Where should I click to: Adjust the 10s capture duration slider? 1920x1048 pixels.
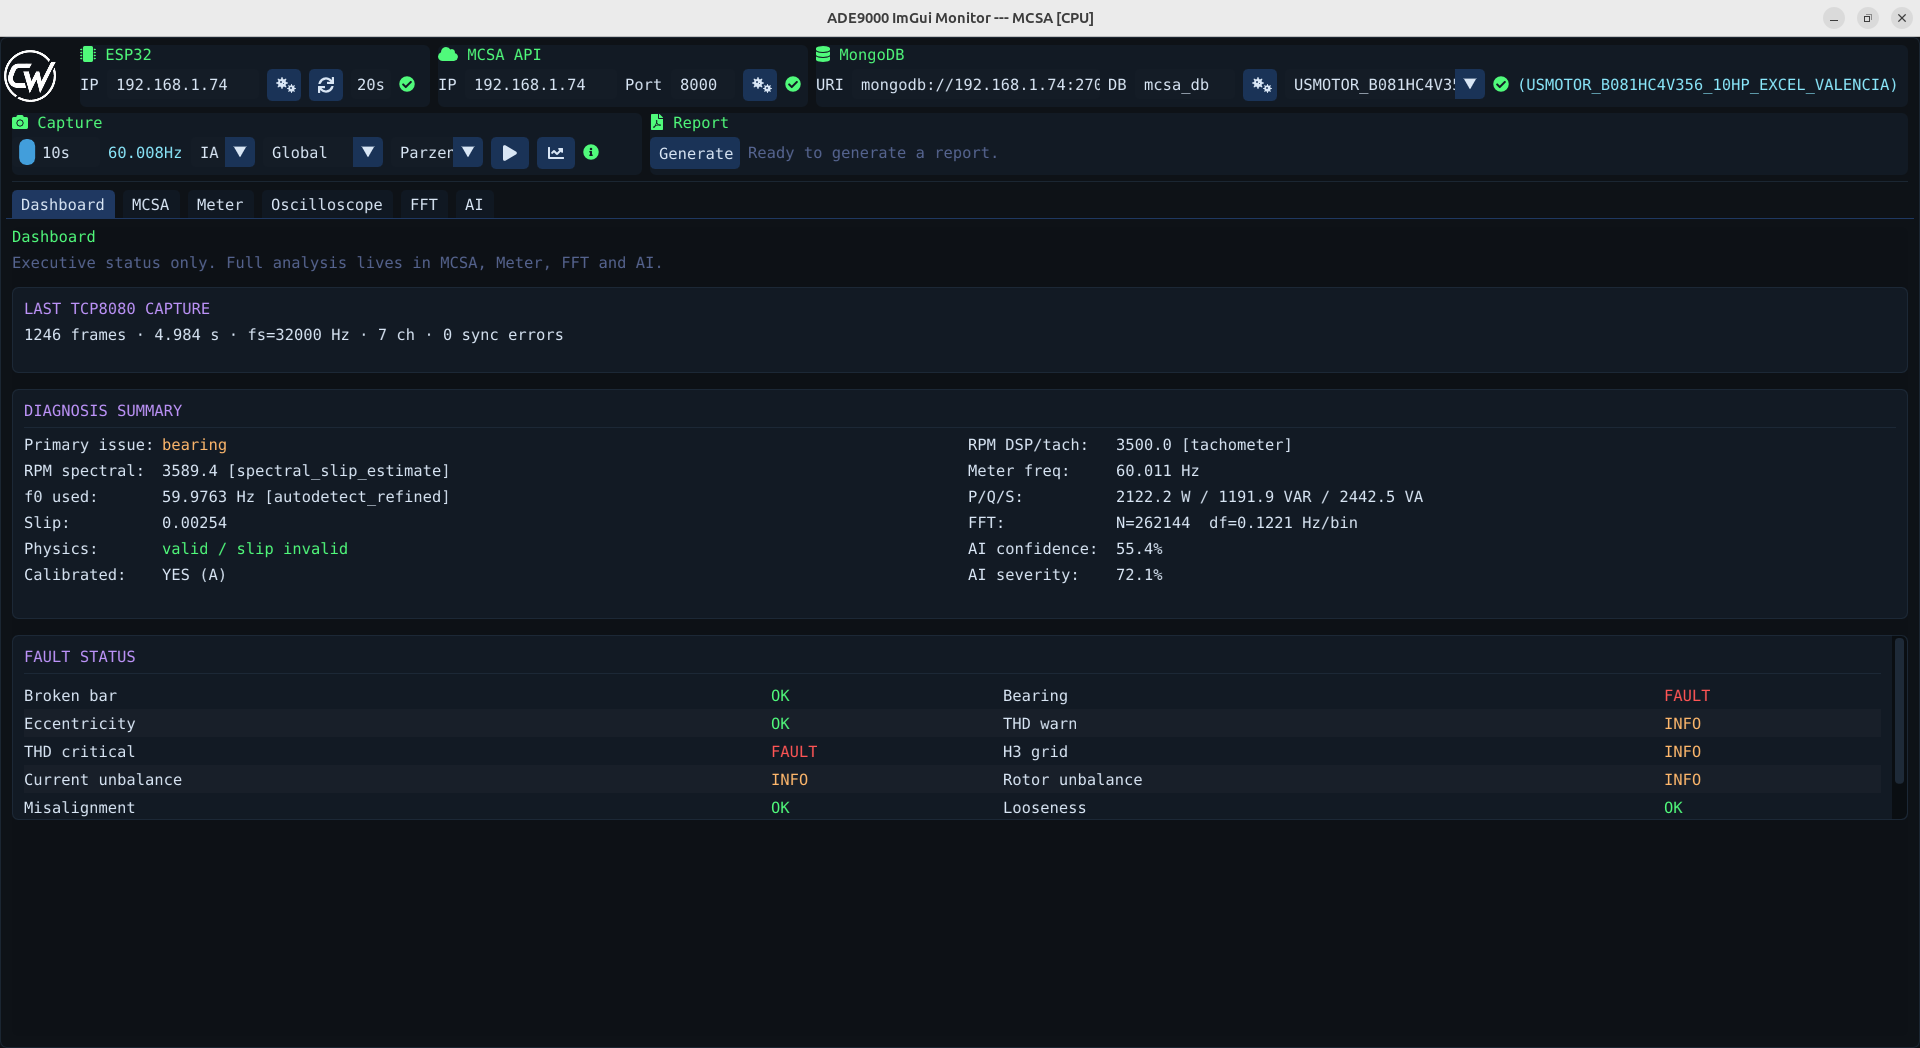pyautogui.click(x=56, y=153)
